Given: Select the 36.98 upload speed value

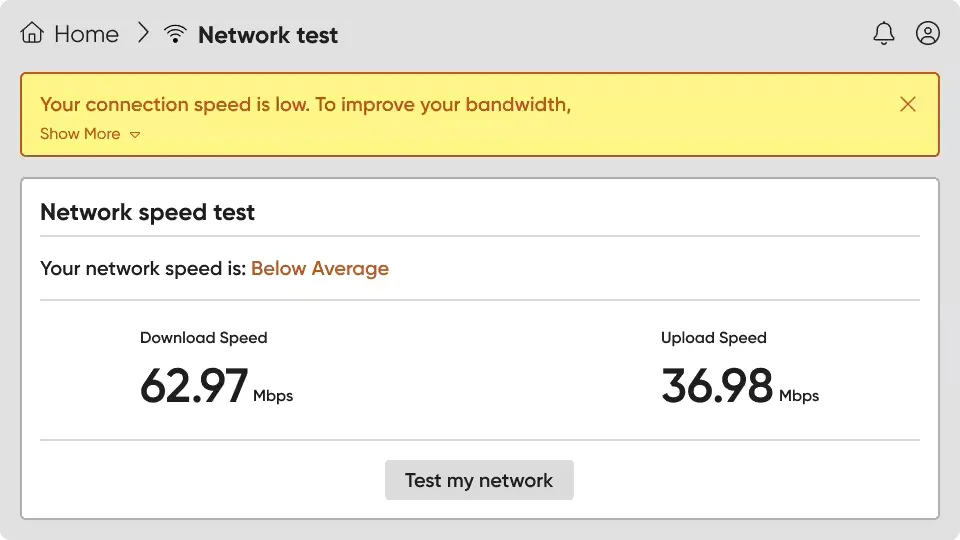Looking at the screenshot, I should [x=717, y=386].
